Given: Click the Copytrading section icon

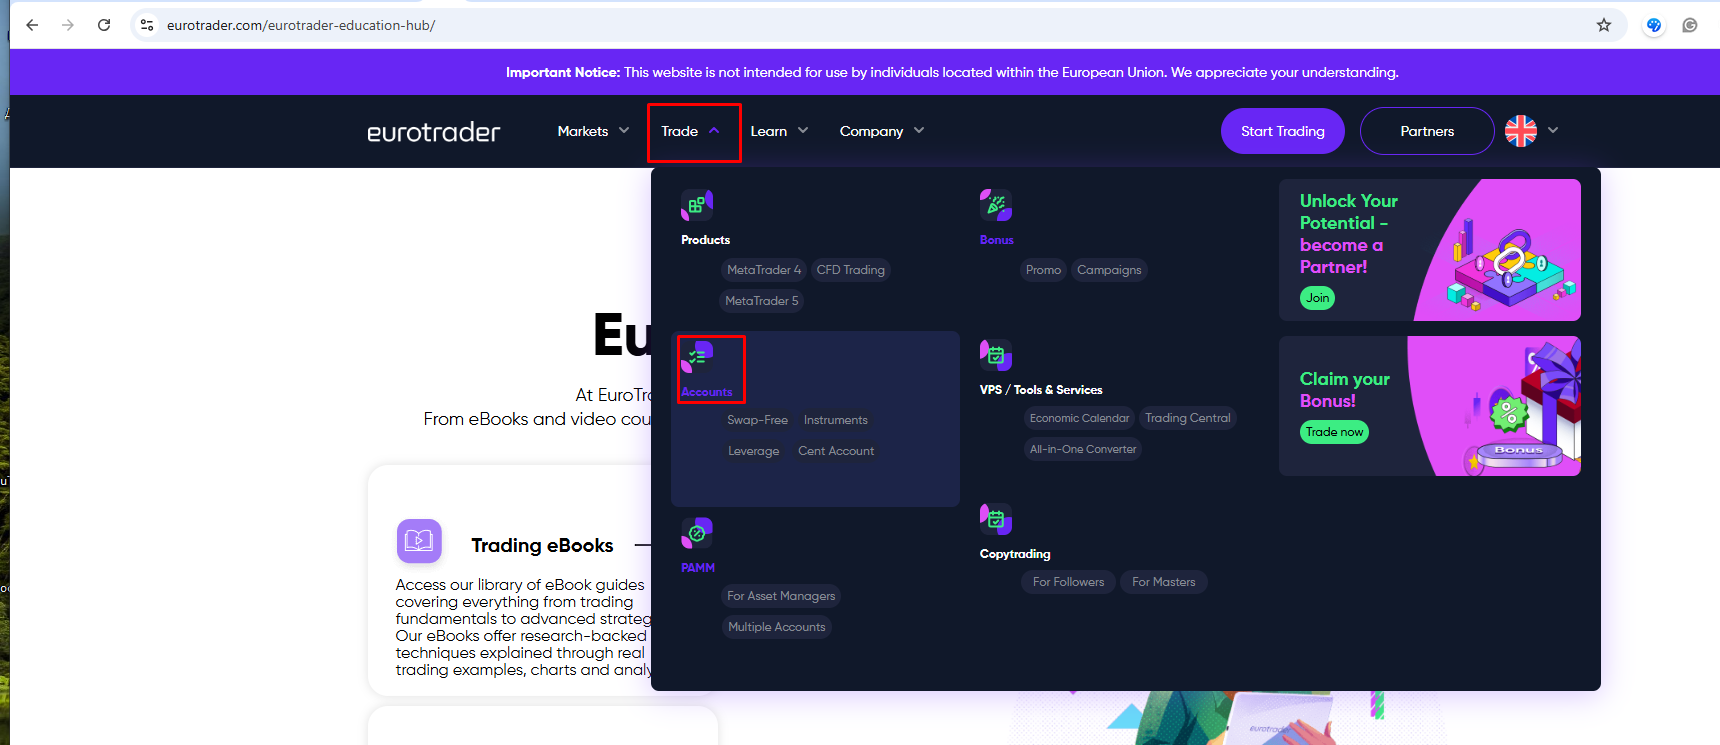Looking at the screenshot, I should point(996,519).
